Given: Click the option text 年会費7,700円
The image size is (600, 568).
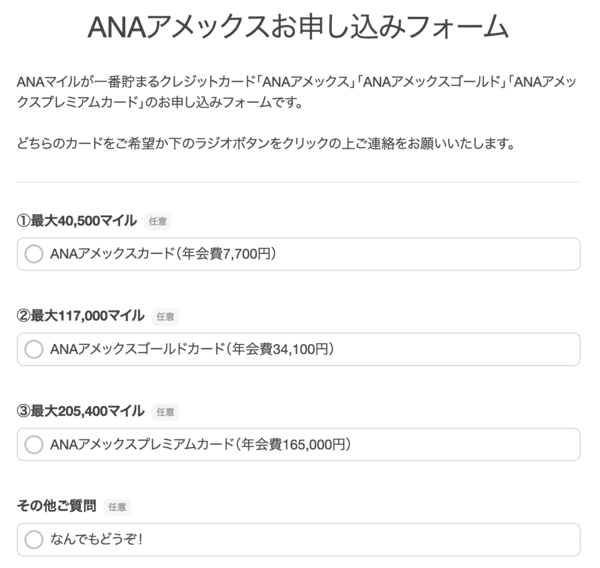Looking at the screenshot, I should (x=225, y=254).
